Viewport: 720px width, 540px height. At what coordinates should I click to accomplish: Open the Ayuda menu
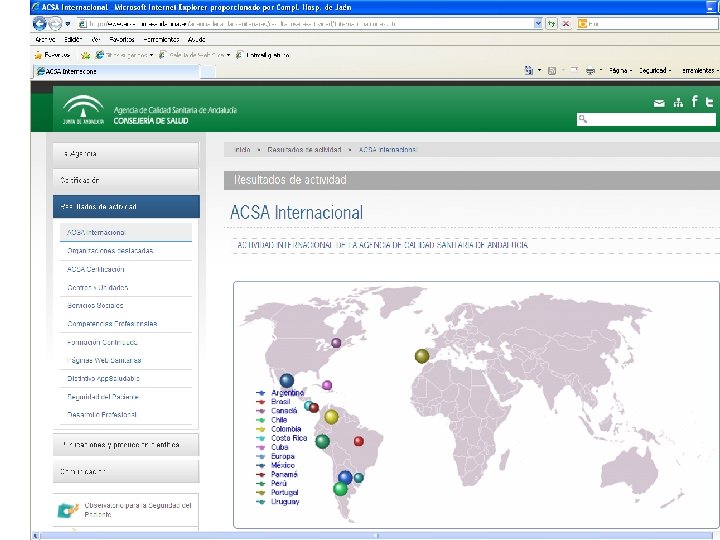197,39
